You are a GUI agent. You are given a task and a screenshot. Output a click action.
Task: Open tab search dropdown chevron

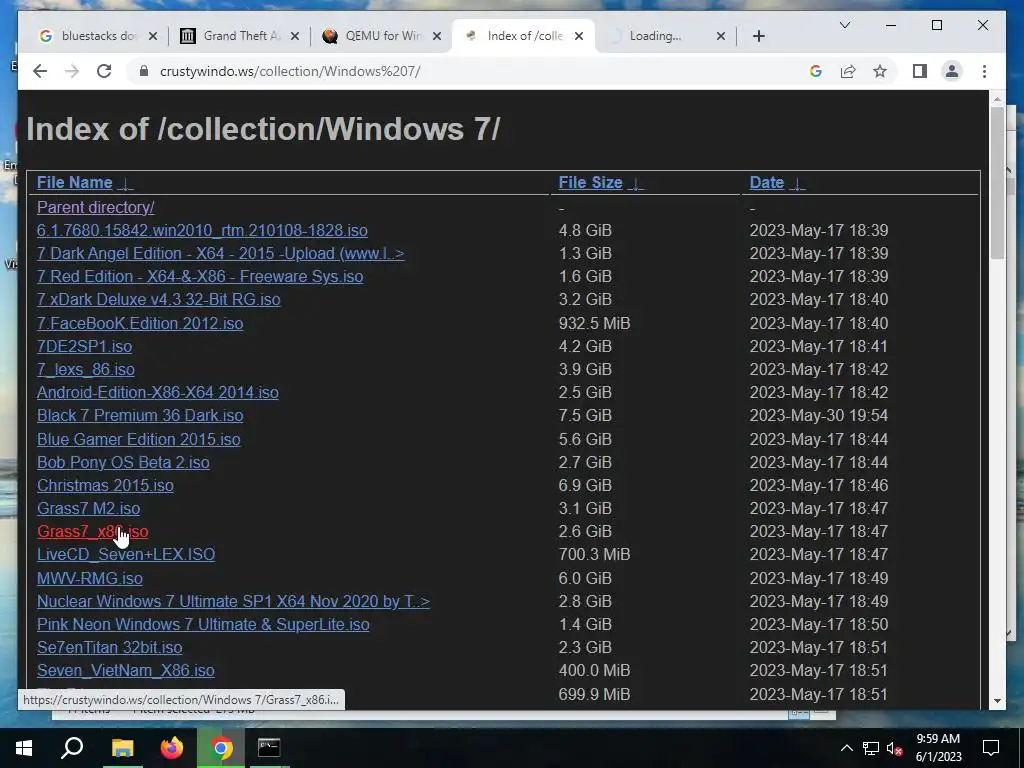coord(844,25)
